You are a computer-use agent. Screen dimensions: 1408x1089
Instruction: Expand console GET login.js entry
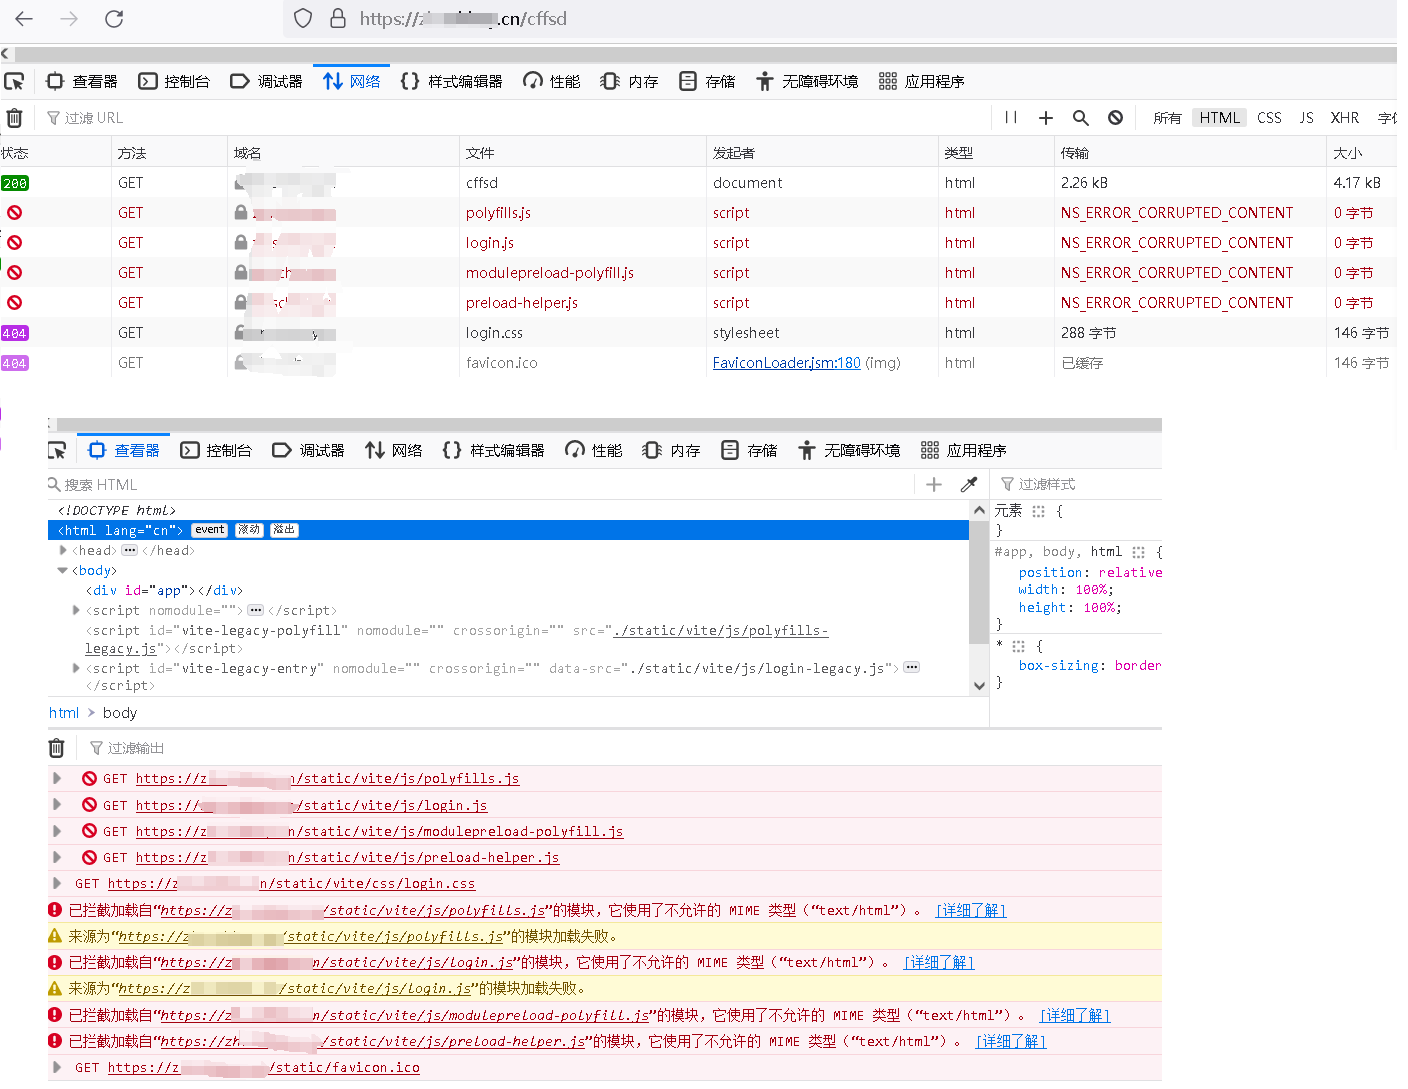click(x=57, y=804)
